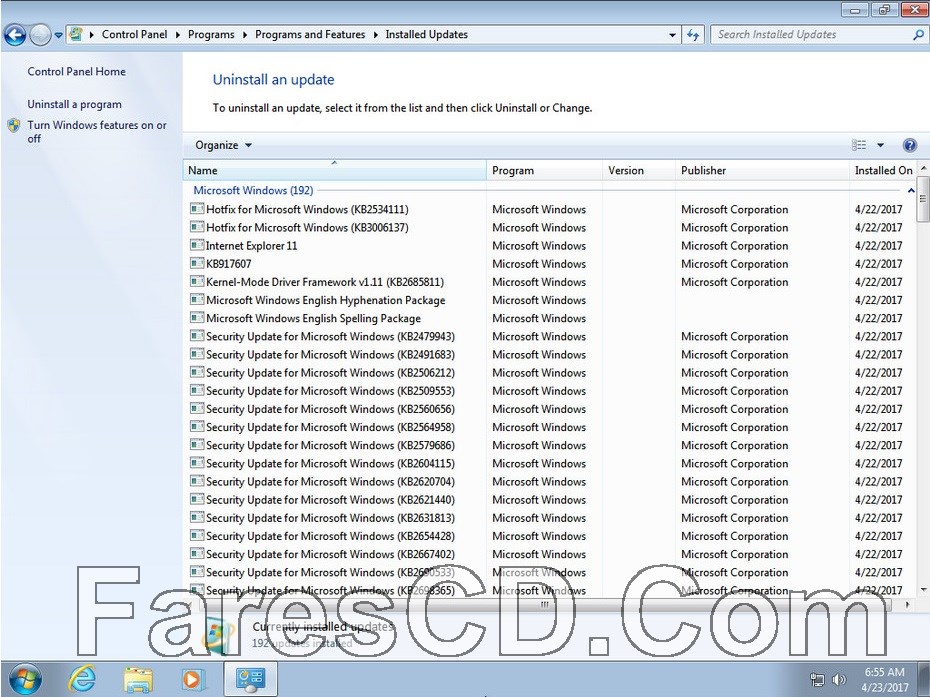
Task: Click icon of Security Update KB2579686
Action: point(197,445)
